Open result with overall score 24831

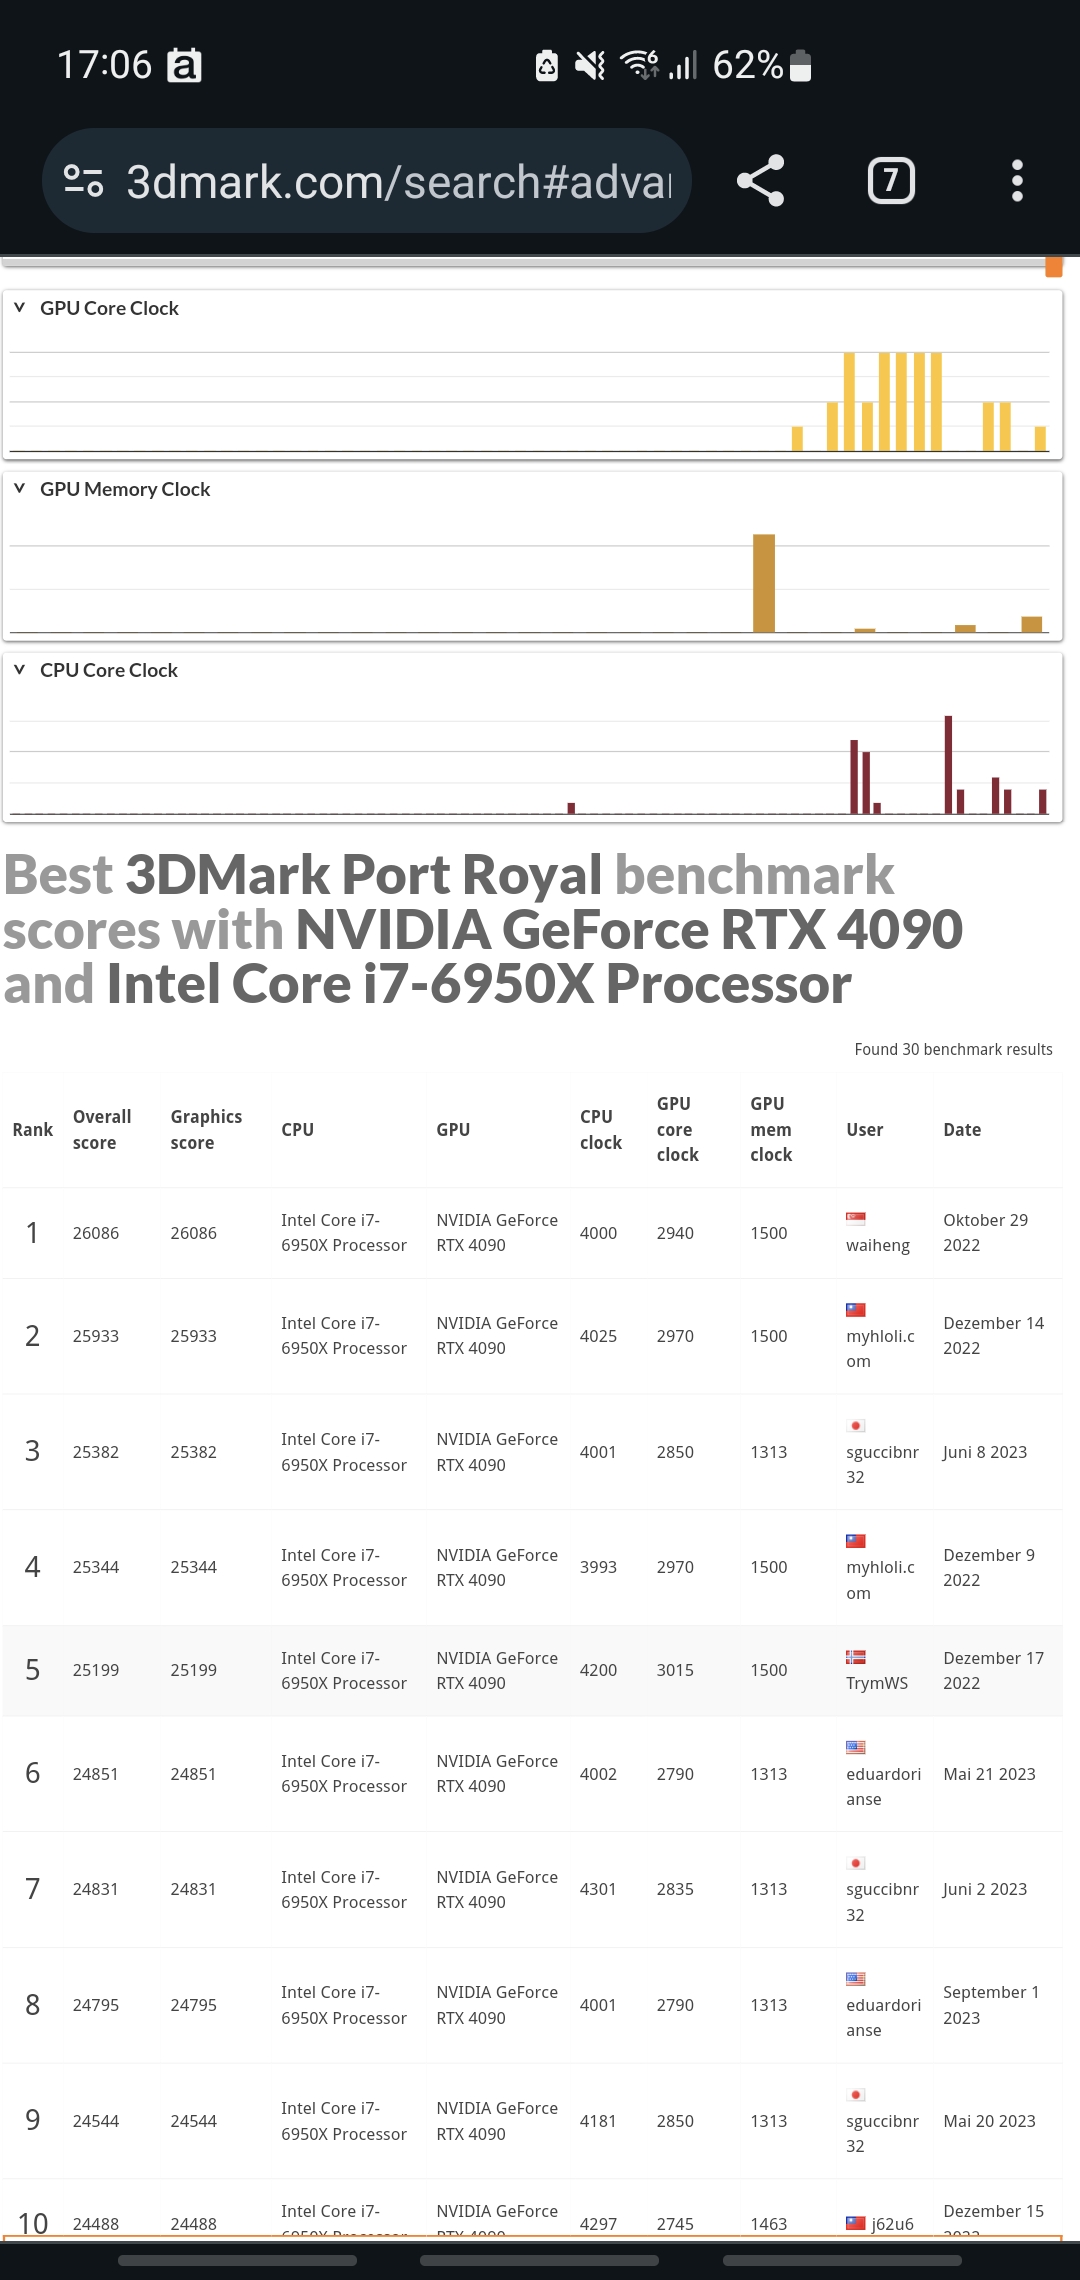click(x=95, y=1889)
